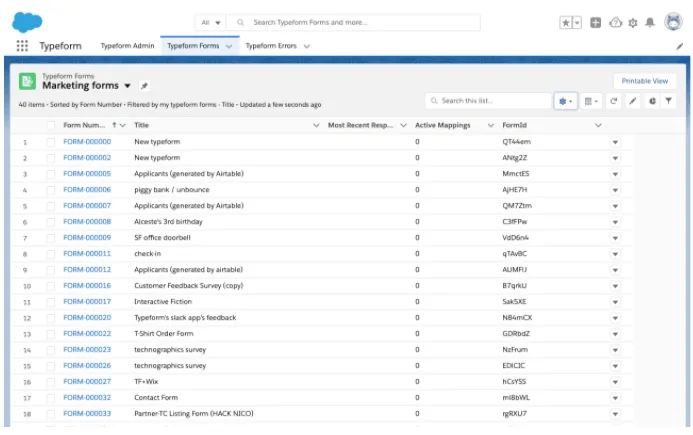Screen dimensions: 693x435
Task: Open the FORM-000033 record link
Action: point(87,414)
